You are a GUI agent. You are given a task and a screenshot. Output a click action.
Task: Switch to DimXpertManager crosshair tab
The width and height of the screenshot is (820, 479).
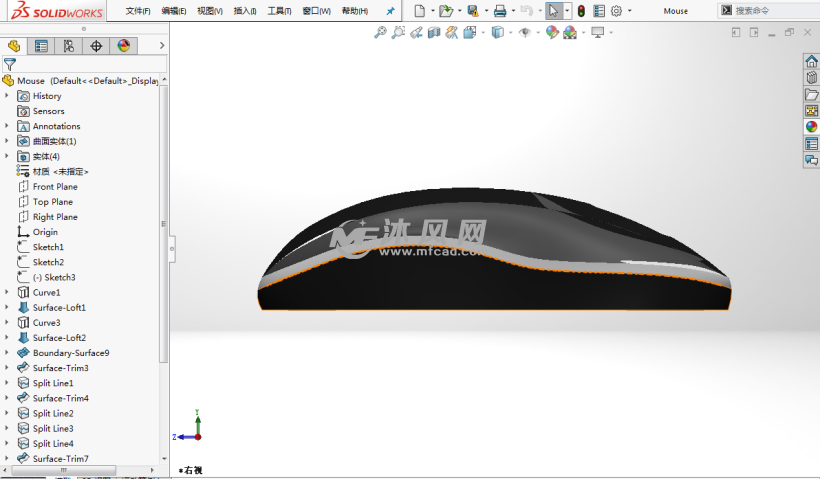(96, 46)
